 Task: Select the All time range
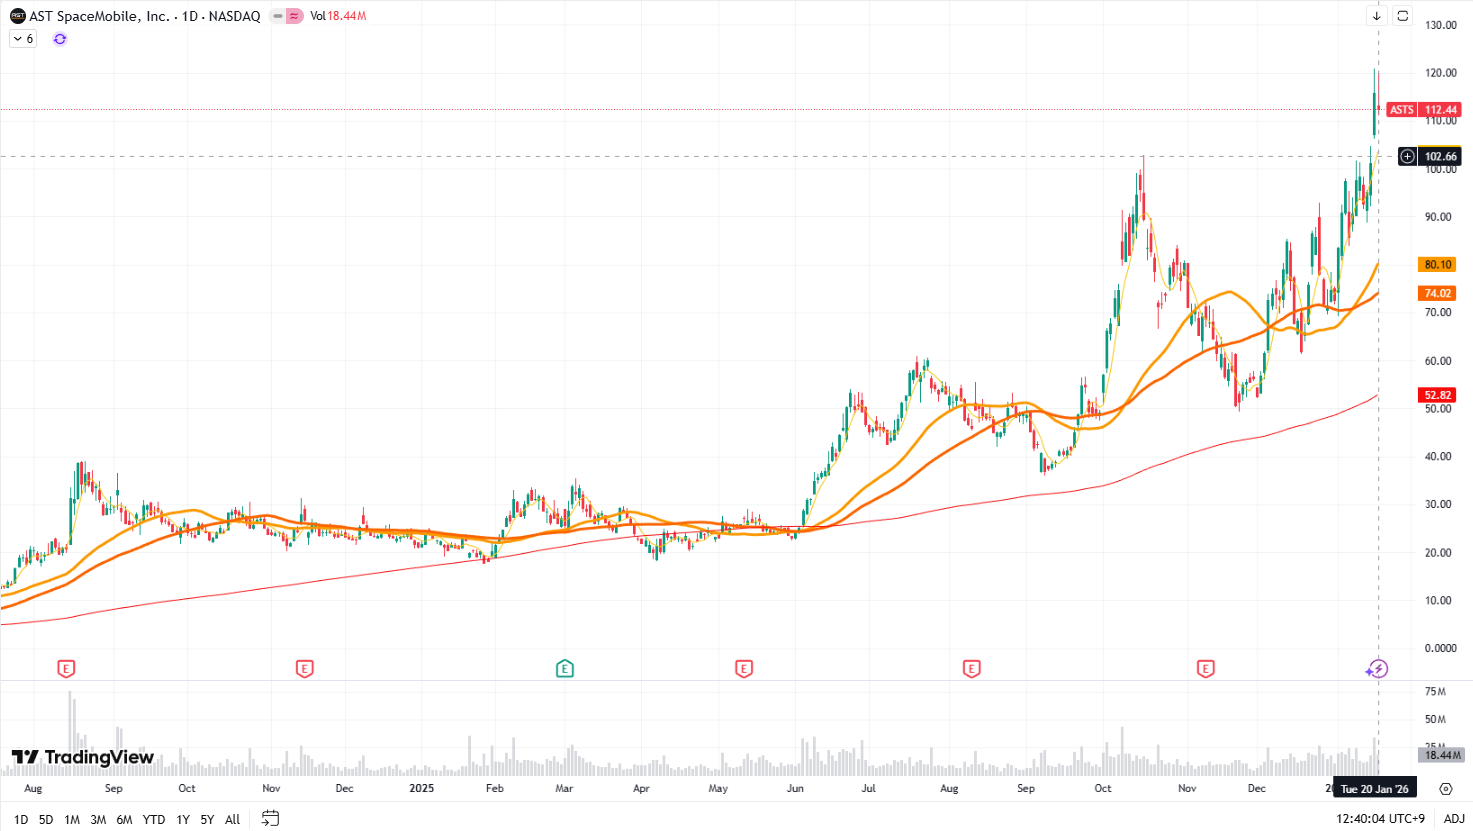(x=233, y=819)
